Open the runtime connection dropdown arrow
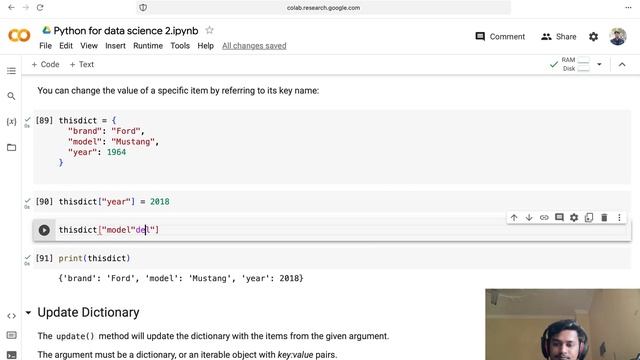This screenshot has width=640, height=360. coord(599,64)
